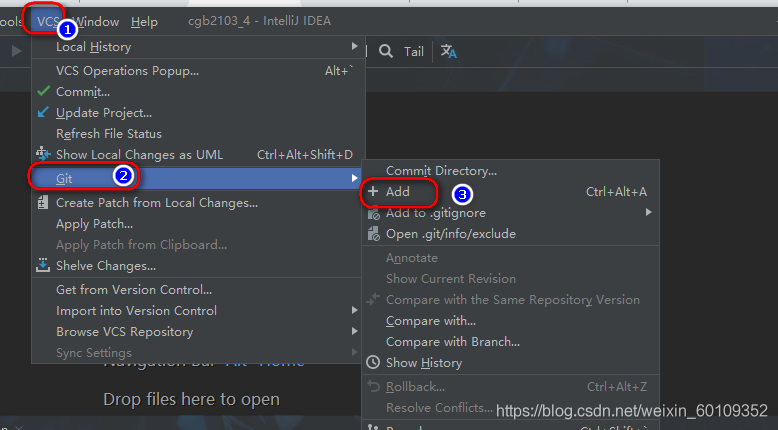Choose Show History entry
The width and height of the screenshot is (778, 430).
(x=424, y=363)
